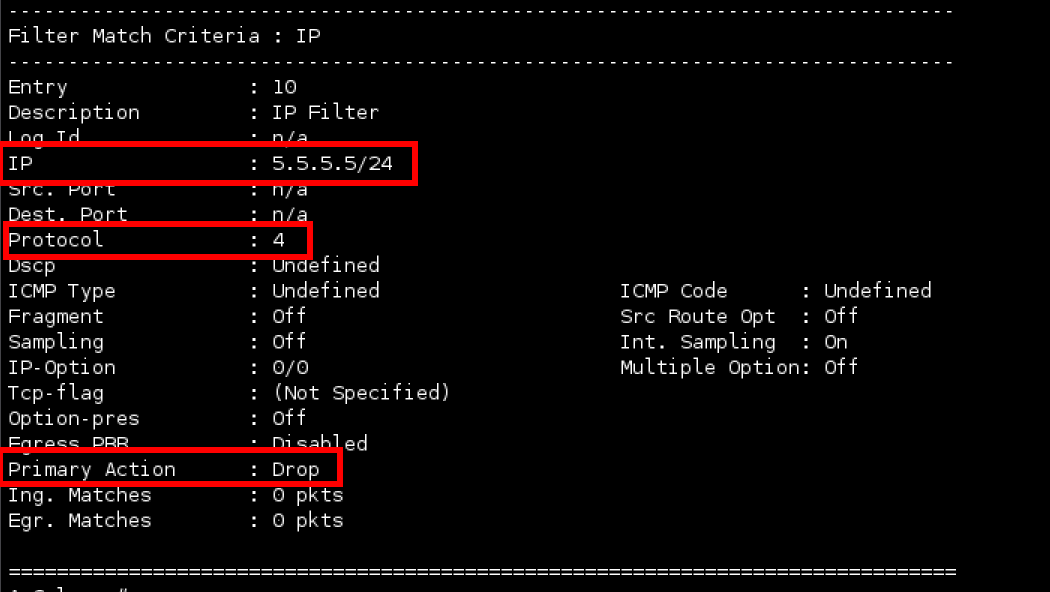Click the Int. Sampling On value
This screenshot has width=1050, height=592.
click(x=836, y=342)
